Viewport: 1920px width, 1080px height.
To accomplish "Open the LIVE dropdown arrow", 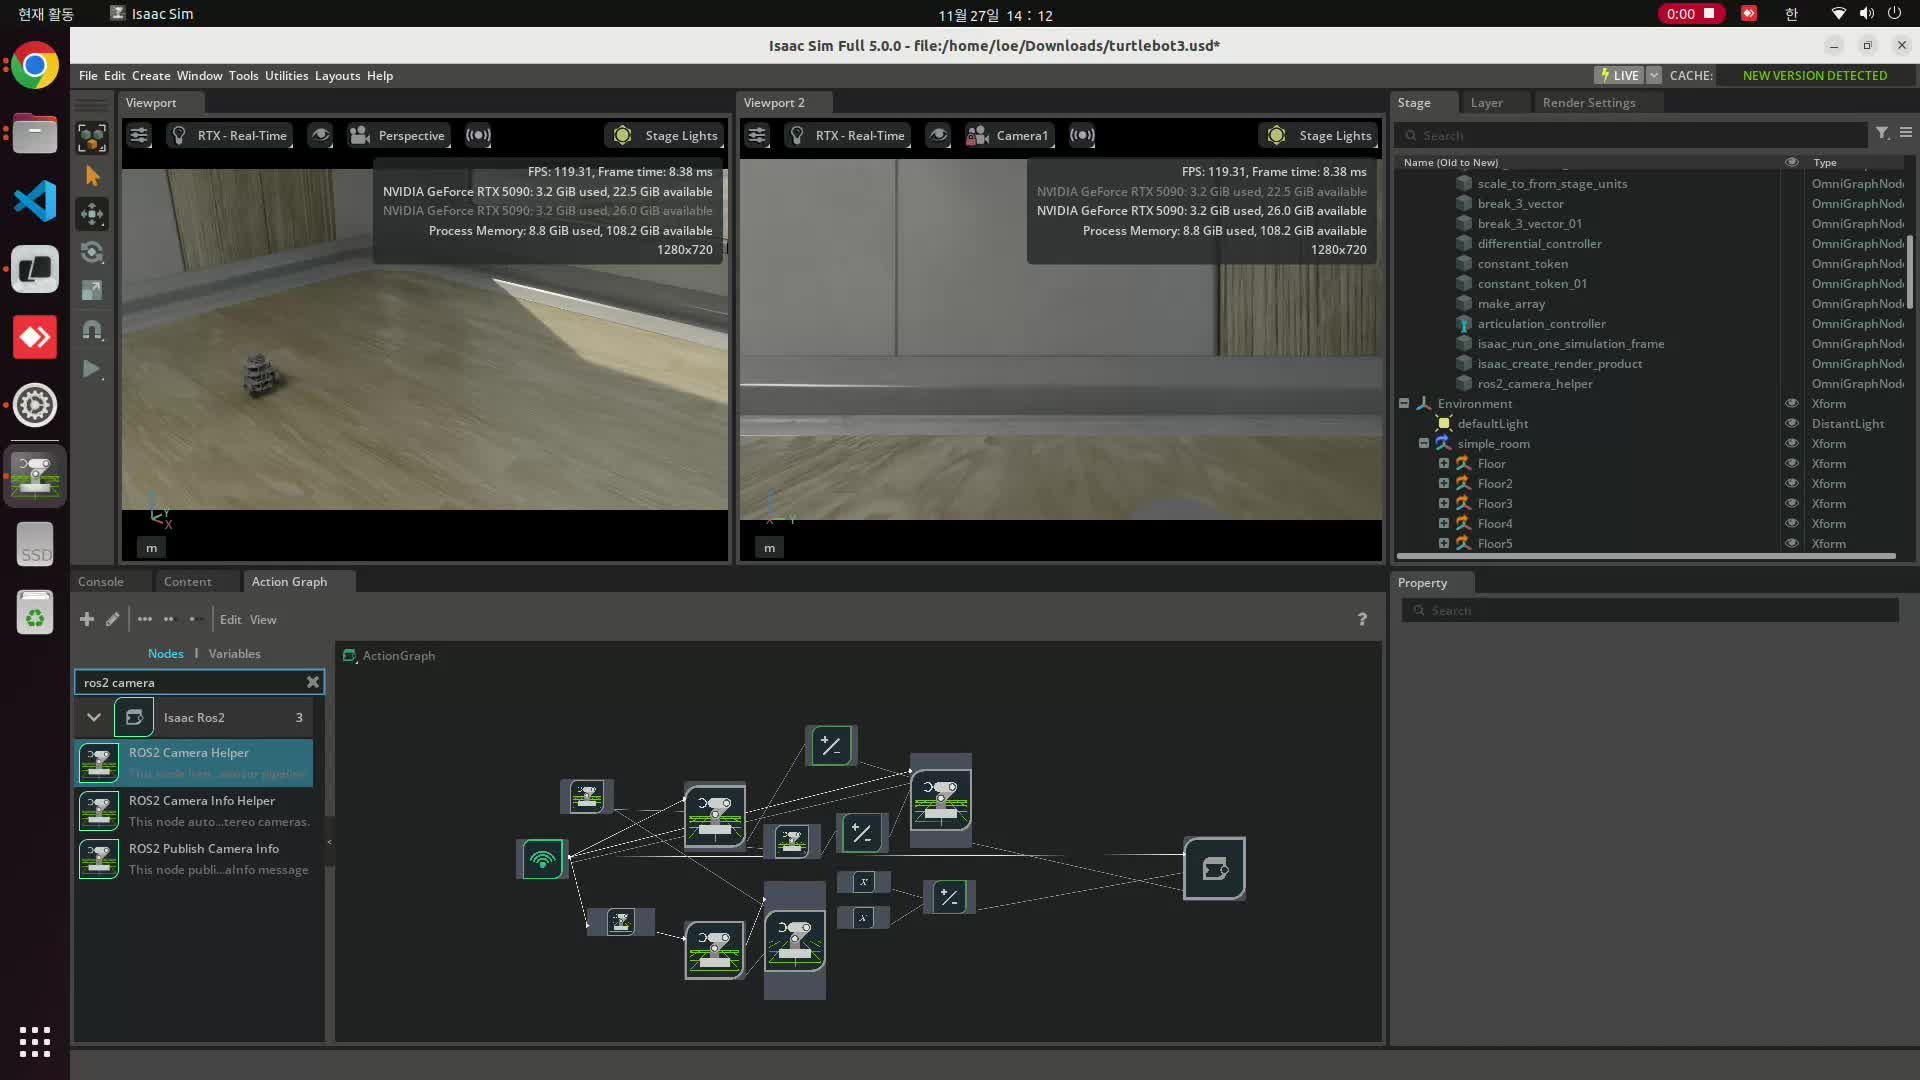I will click(x=1653, y=75).
